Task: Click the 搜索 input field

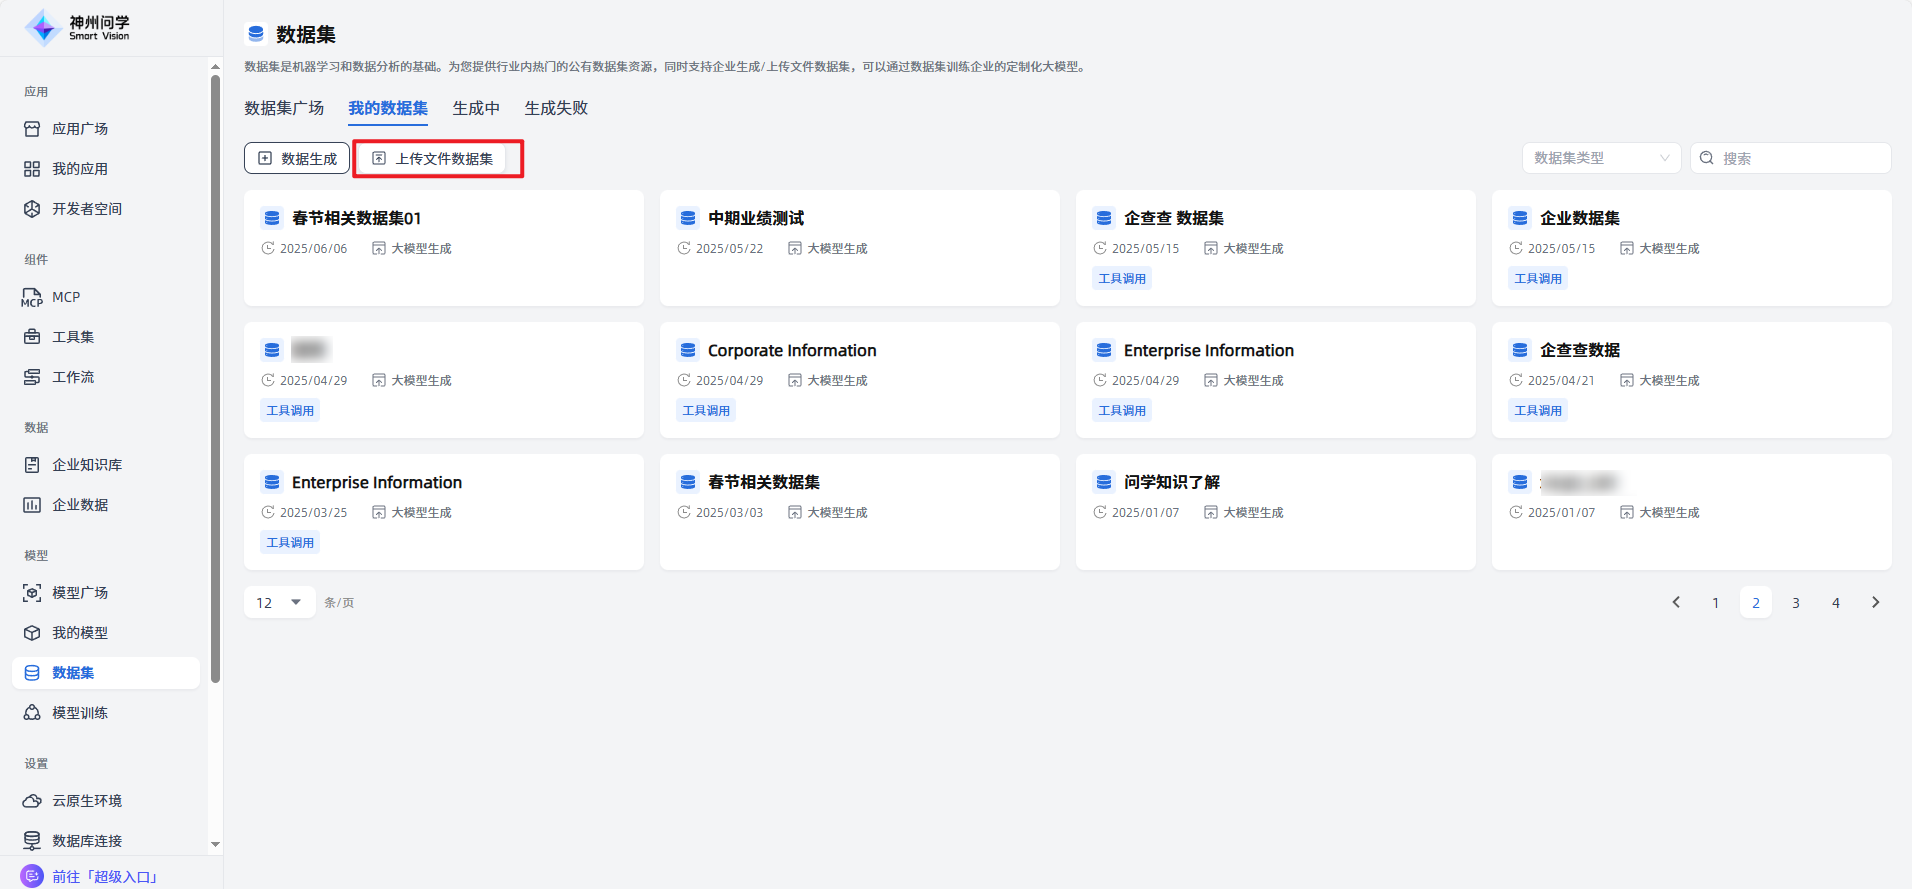Action: click(x=1800, y=158)
